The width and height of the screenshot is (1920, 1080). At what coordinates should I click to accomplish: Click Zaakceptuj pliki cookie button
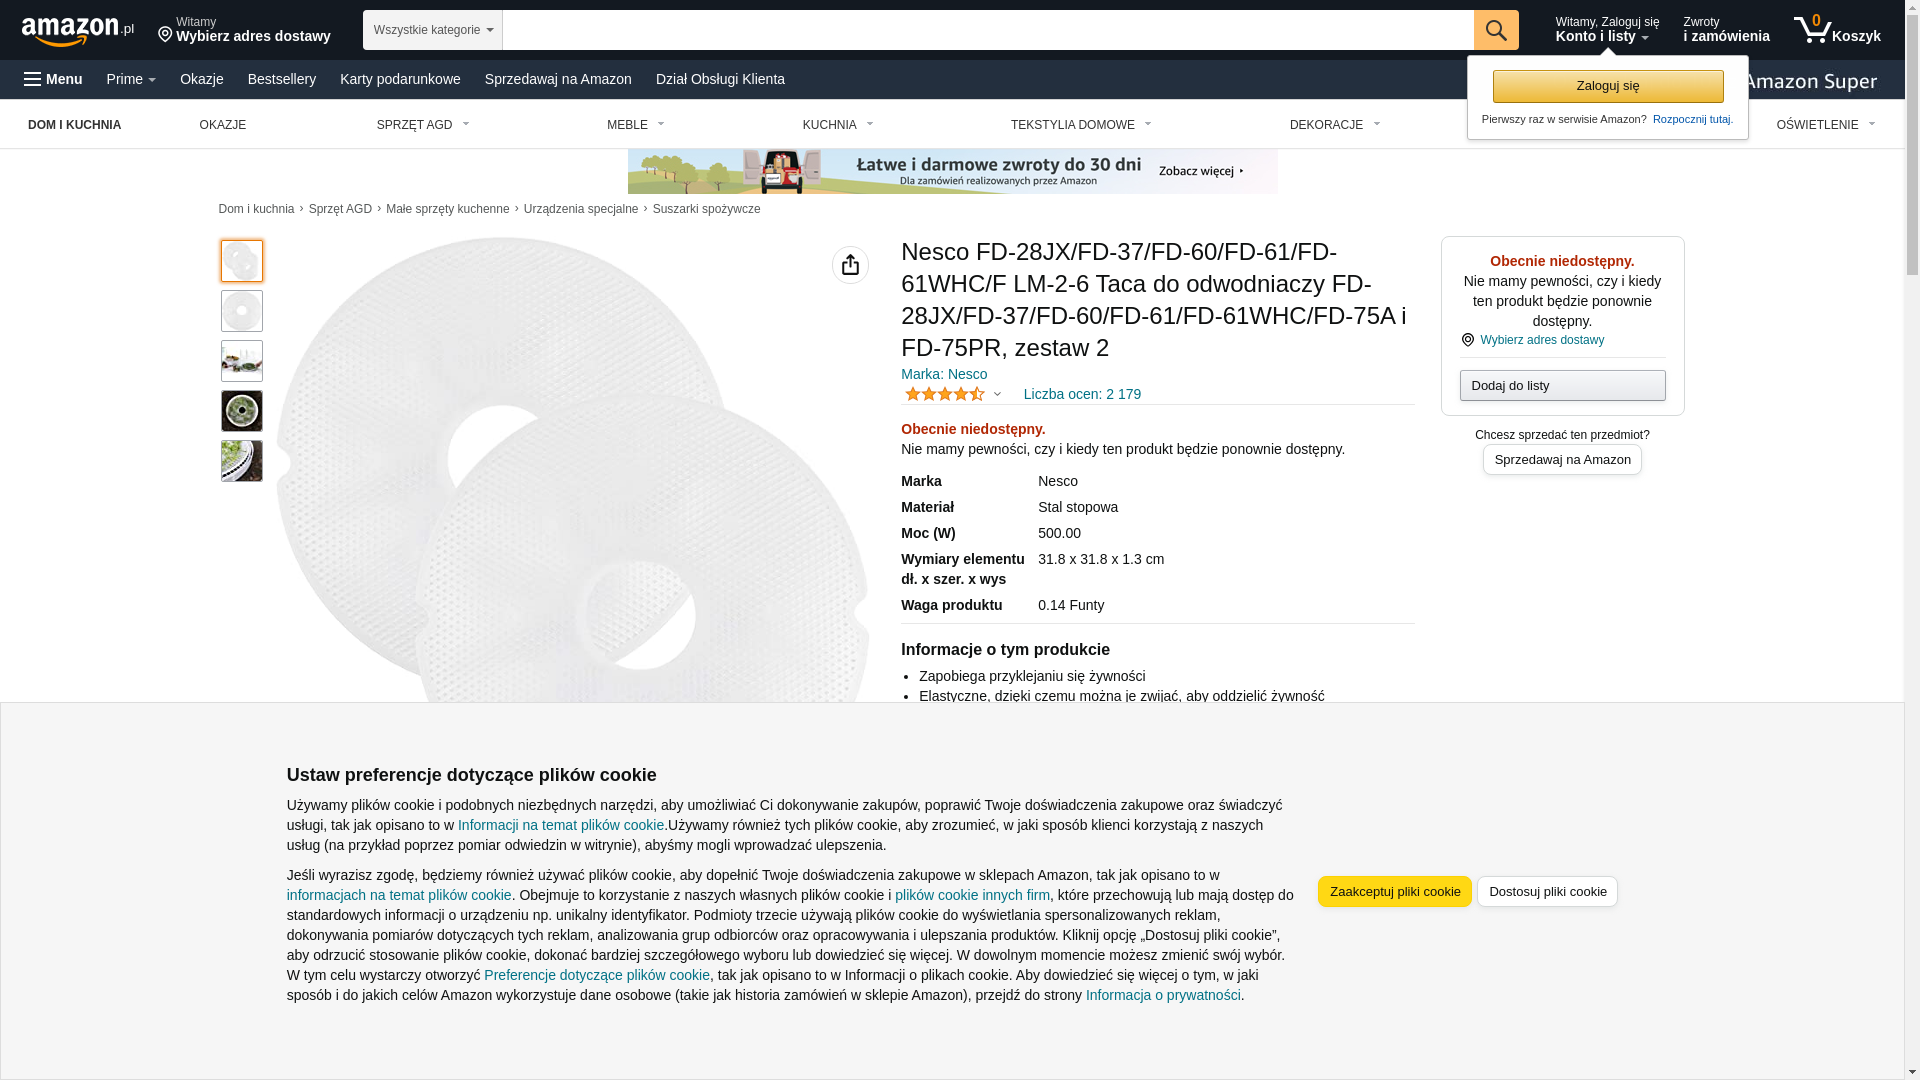coord(1395,892)
